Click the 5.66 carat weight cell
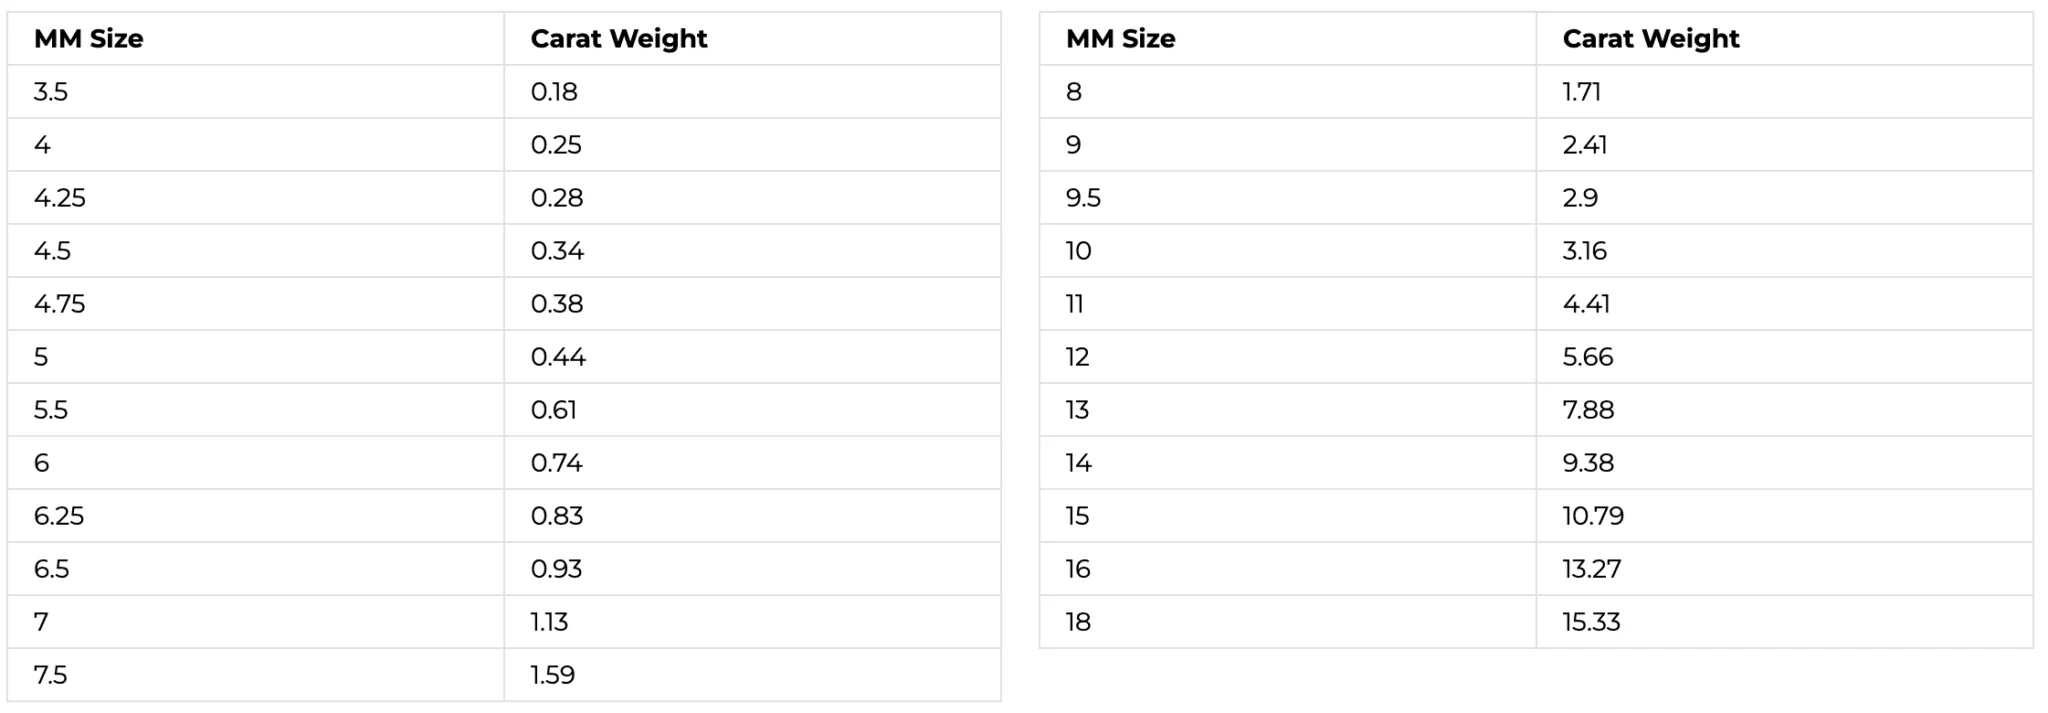Image resolution: width=2048 pixels, height=713 pixels. (1587, 357)
